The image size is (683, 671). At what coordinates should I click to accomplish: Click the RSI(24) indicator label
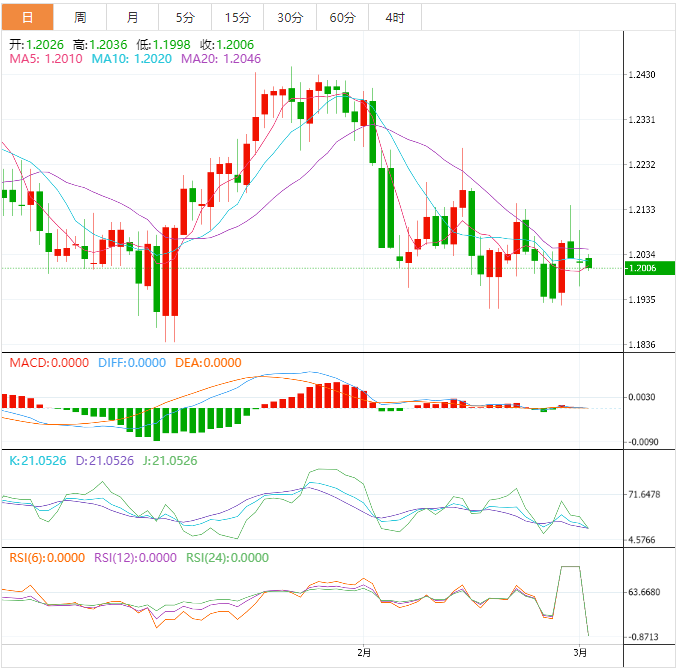(226, 558)
